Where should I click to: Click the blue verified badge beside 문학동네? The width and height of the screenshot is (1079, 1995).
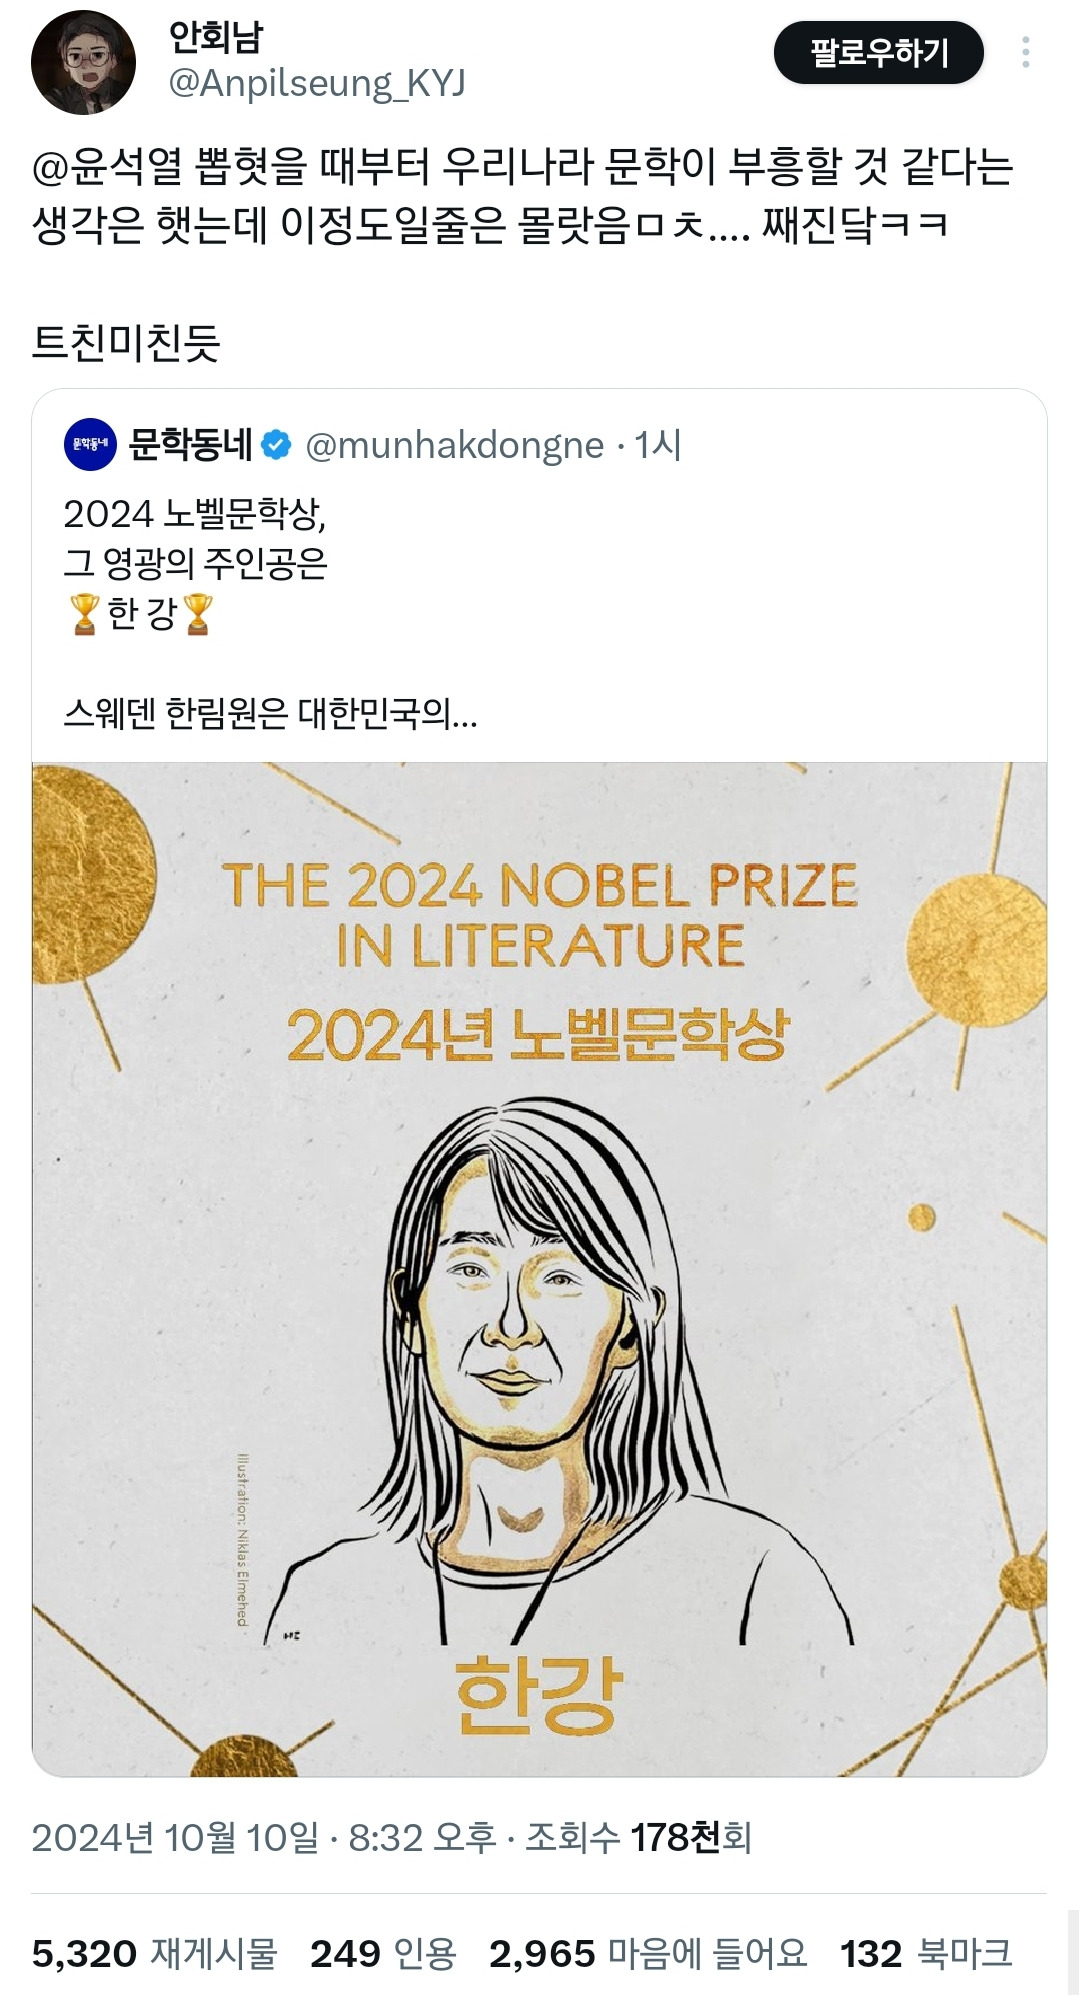point(276,445)
